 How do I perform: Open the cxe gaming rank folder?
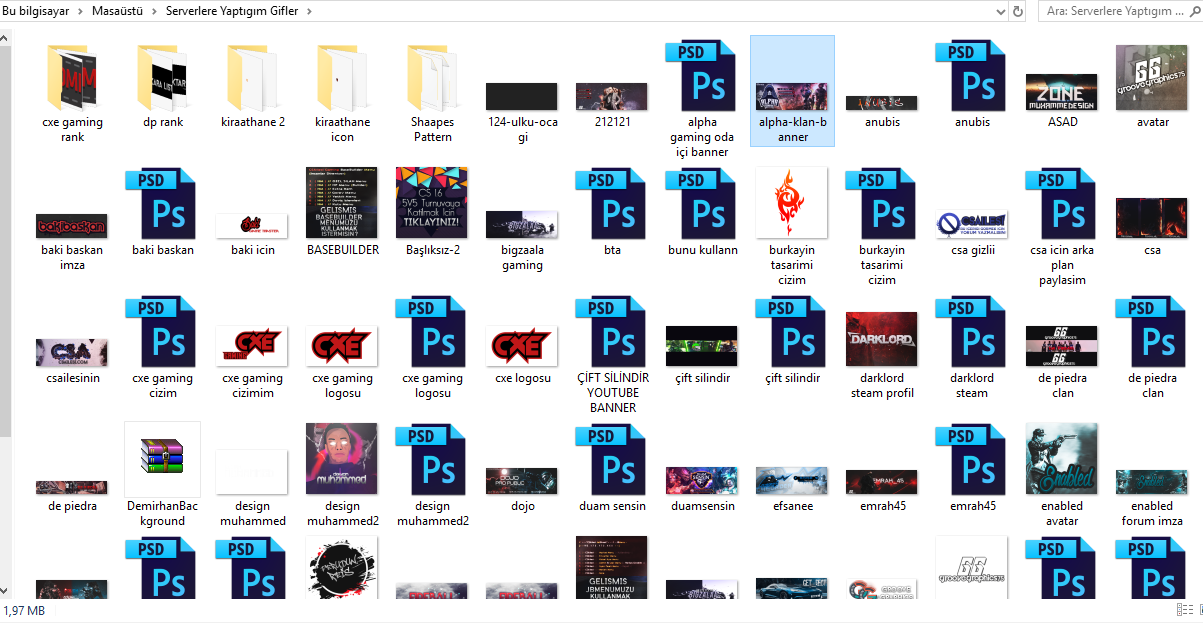tap(72, 78)
